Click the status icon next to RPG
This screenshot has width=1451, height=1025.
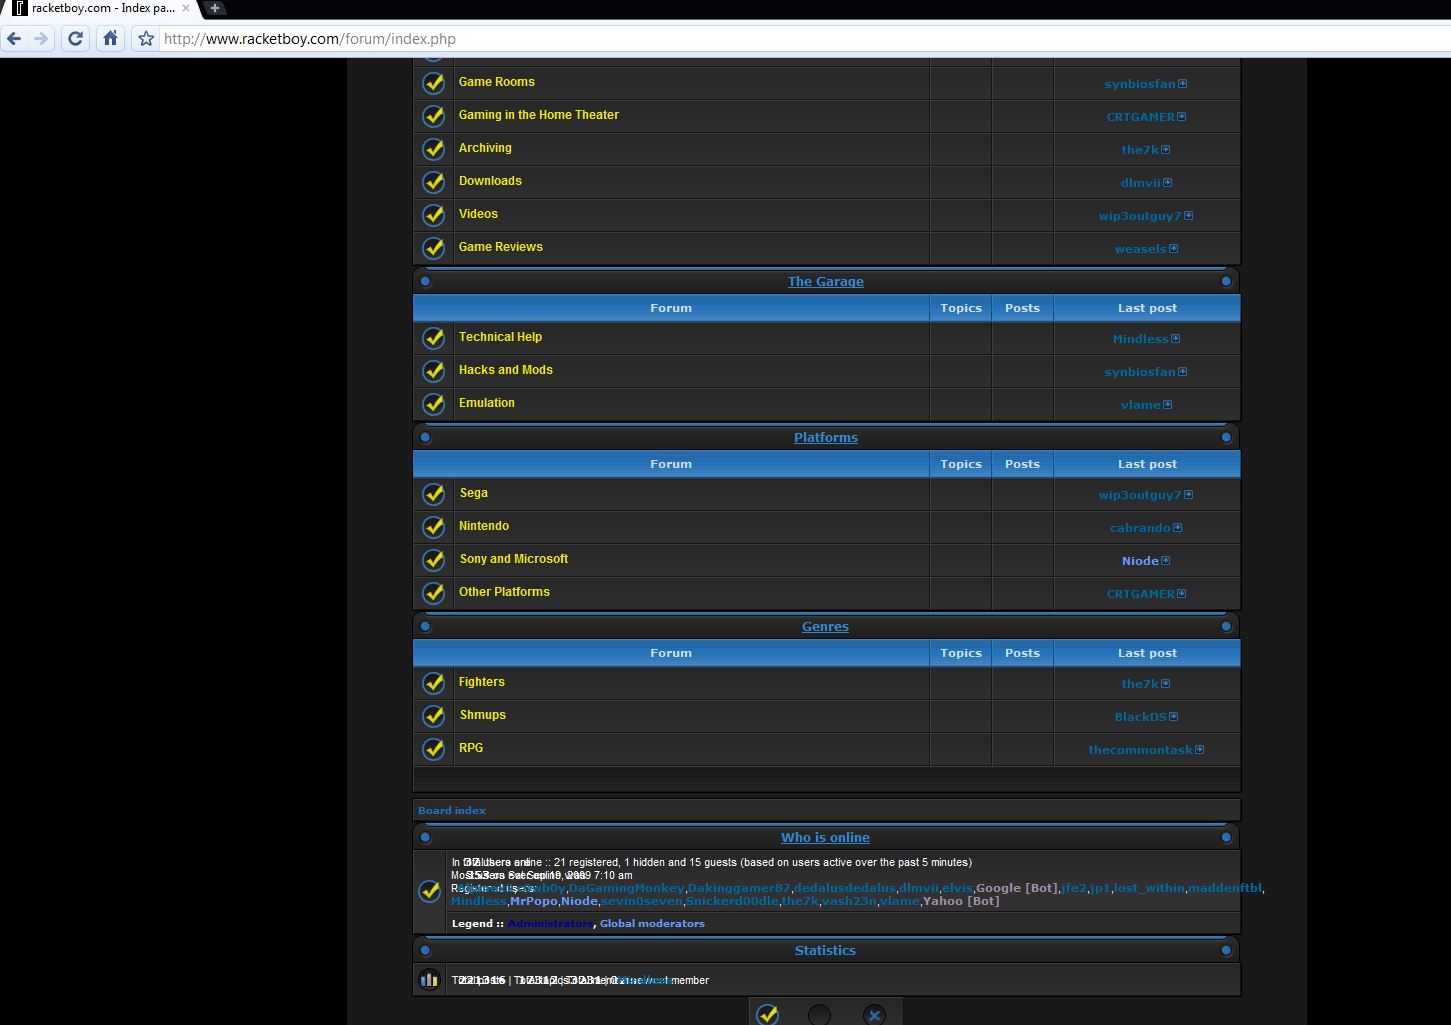[x=433, y=748]
